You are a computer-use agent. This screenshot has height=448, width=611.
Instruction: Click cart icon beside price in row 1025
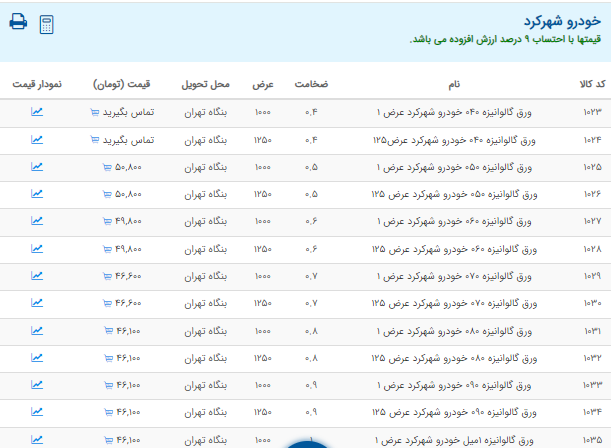pyautogui.click(x=108, y=167)
